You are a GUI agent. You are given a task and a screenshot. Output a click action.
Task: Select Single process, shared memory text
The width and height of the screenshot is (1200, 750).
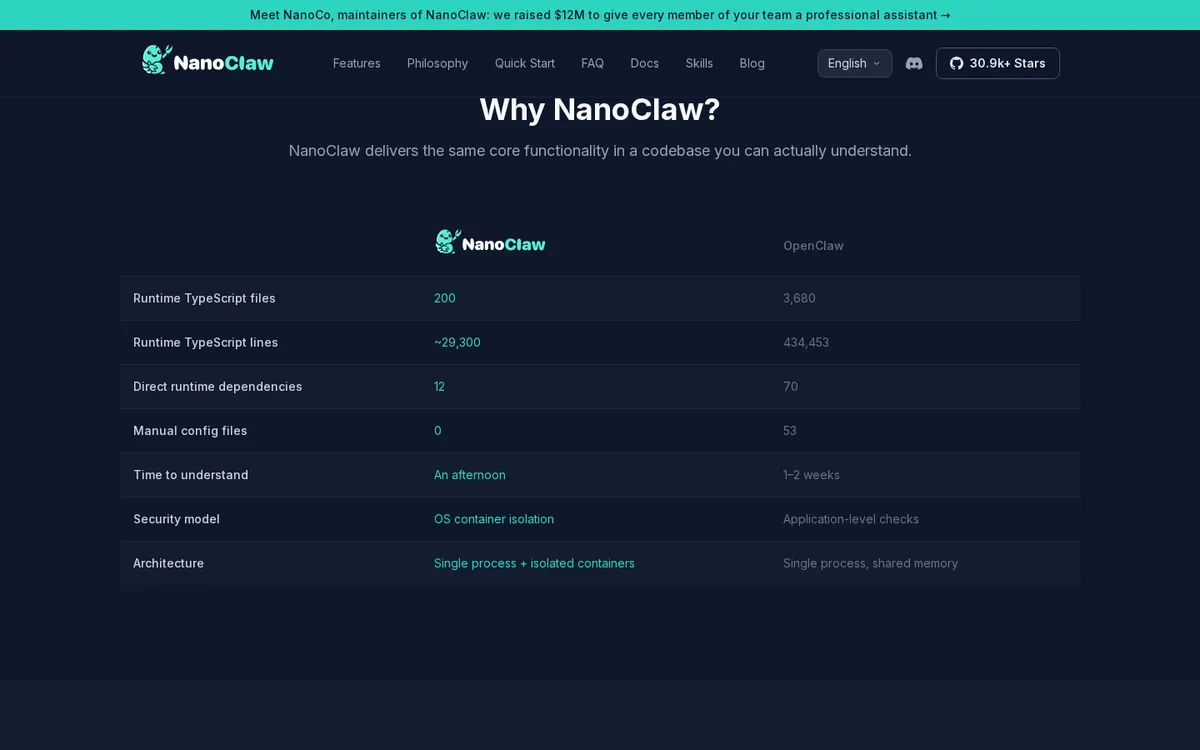(x=870, y=563)
